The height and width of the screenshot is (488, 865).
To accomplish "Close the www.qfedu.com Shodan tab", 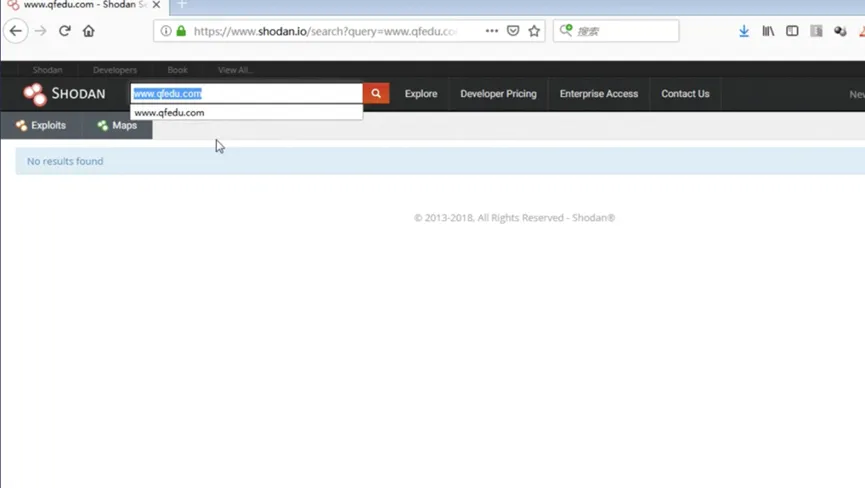I will 156,5.
